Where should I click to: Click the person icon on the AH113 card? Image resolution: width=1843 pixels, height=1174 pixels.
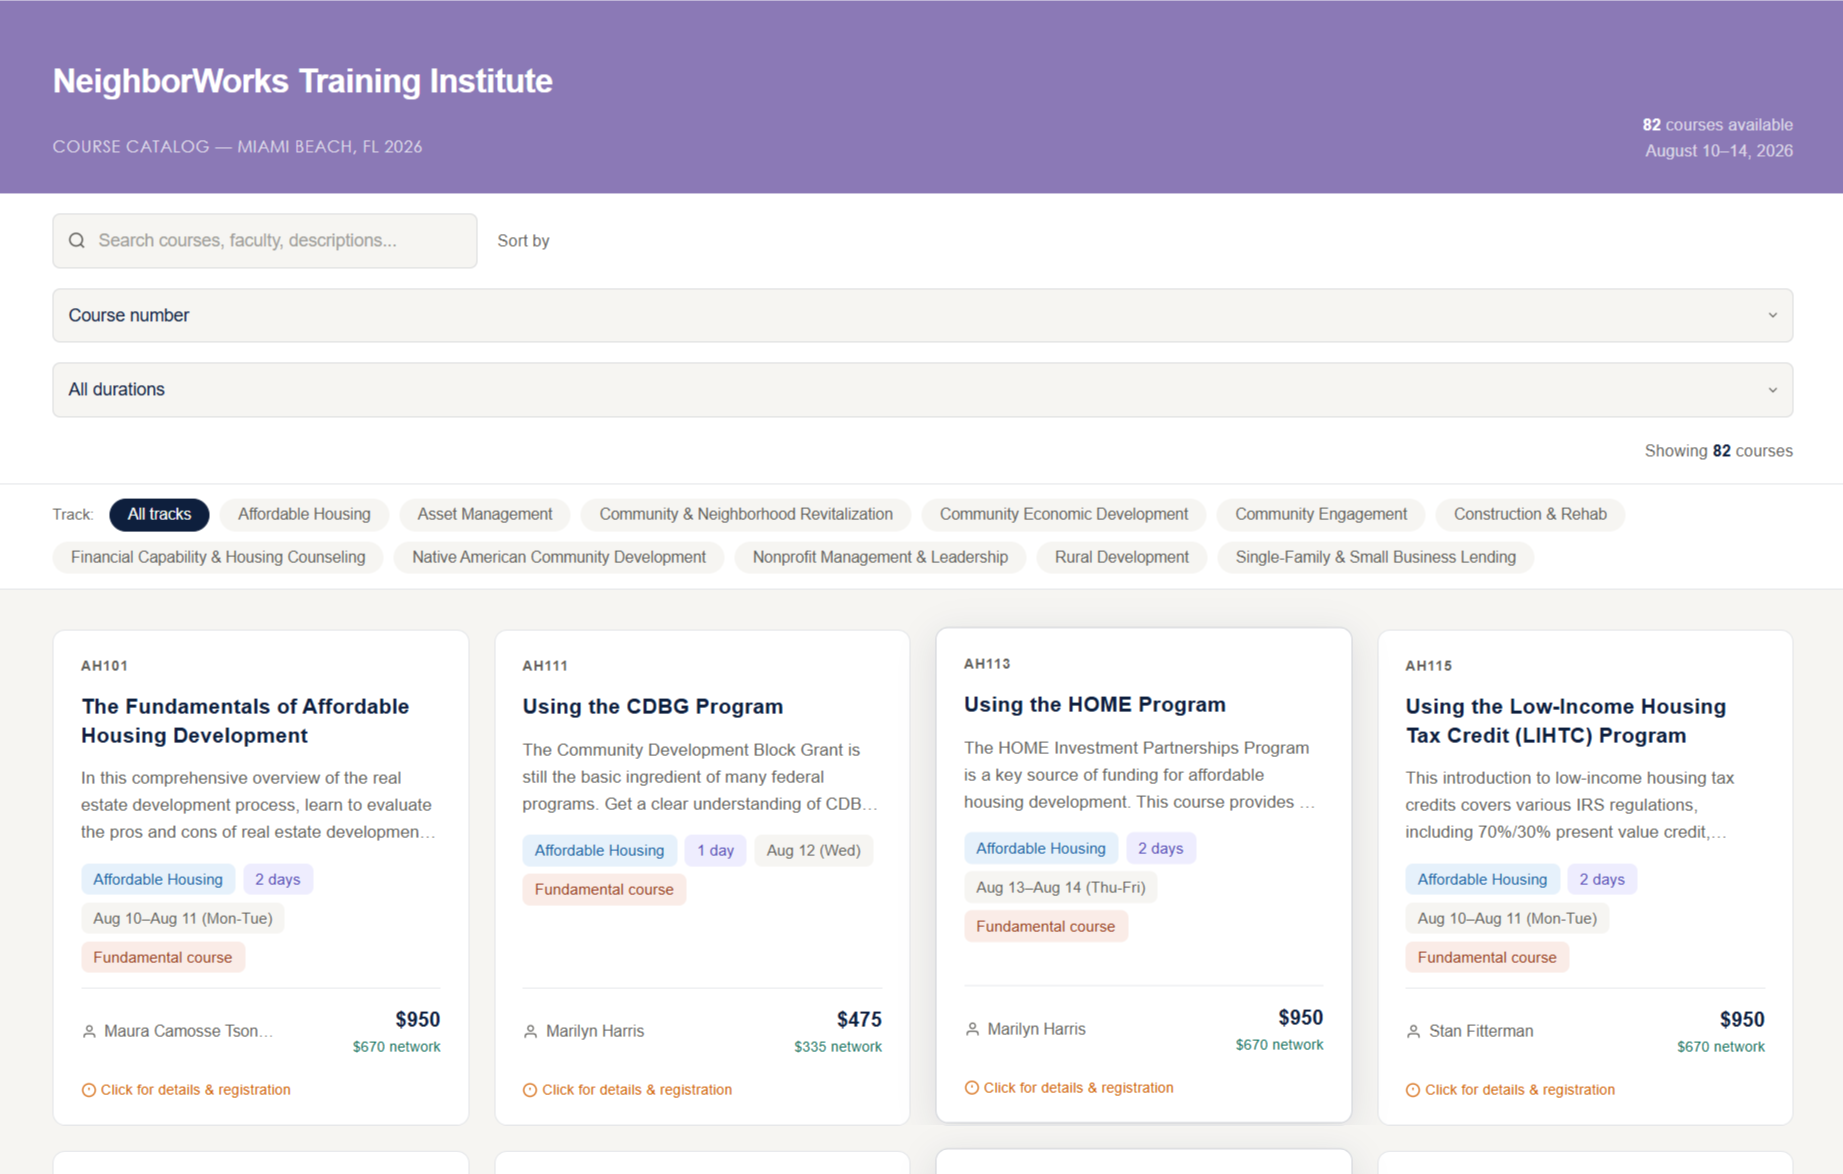point(972,1029)
